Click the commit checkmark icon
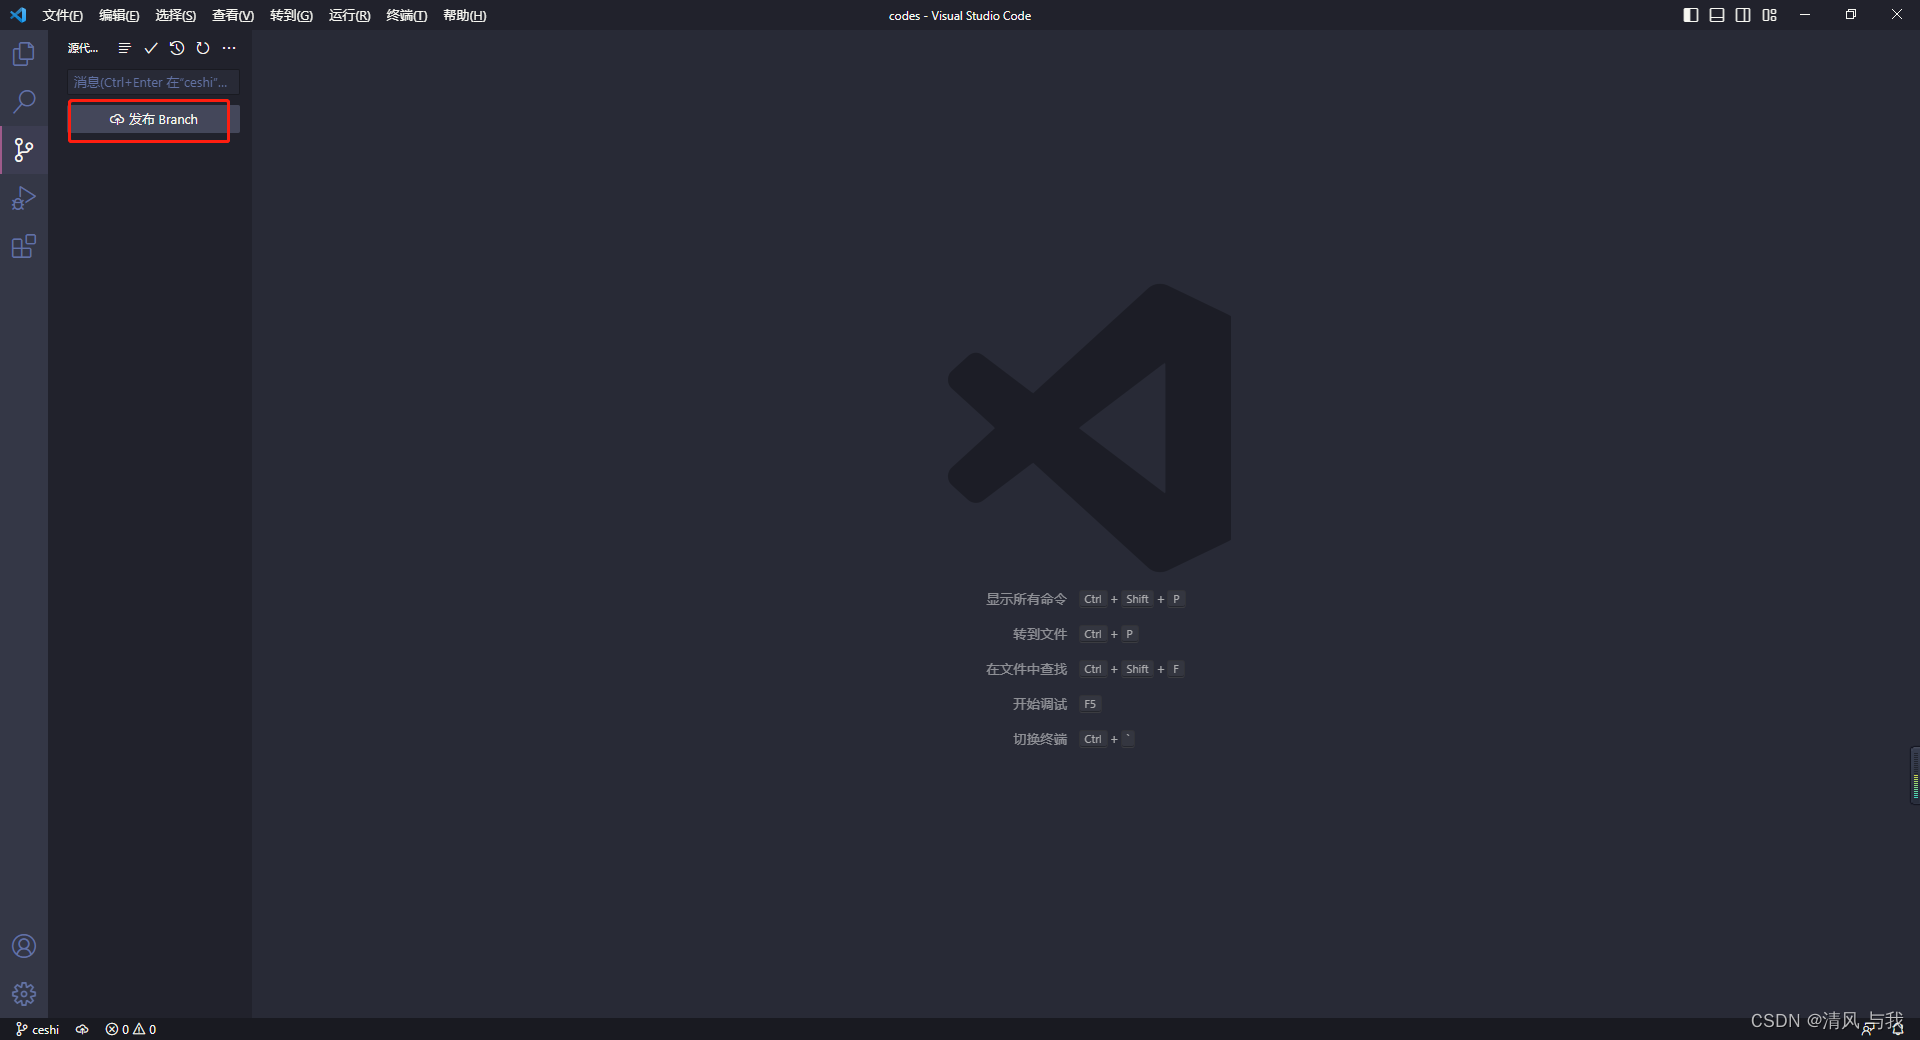This screenshot has height=1040, width=1920. coord(151,48)
